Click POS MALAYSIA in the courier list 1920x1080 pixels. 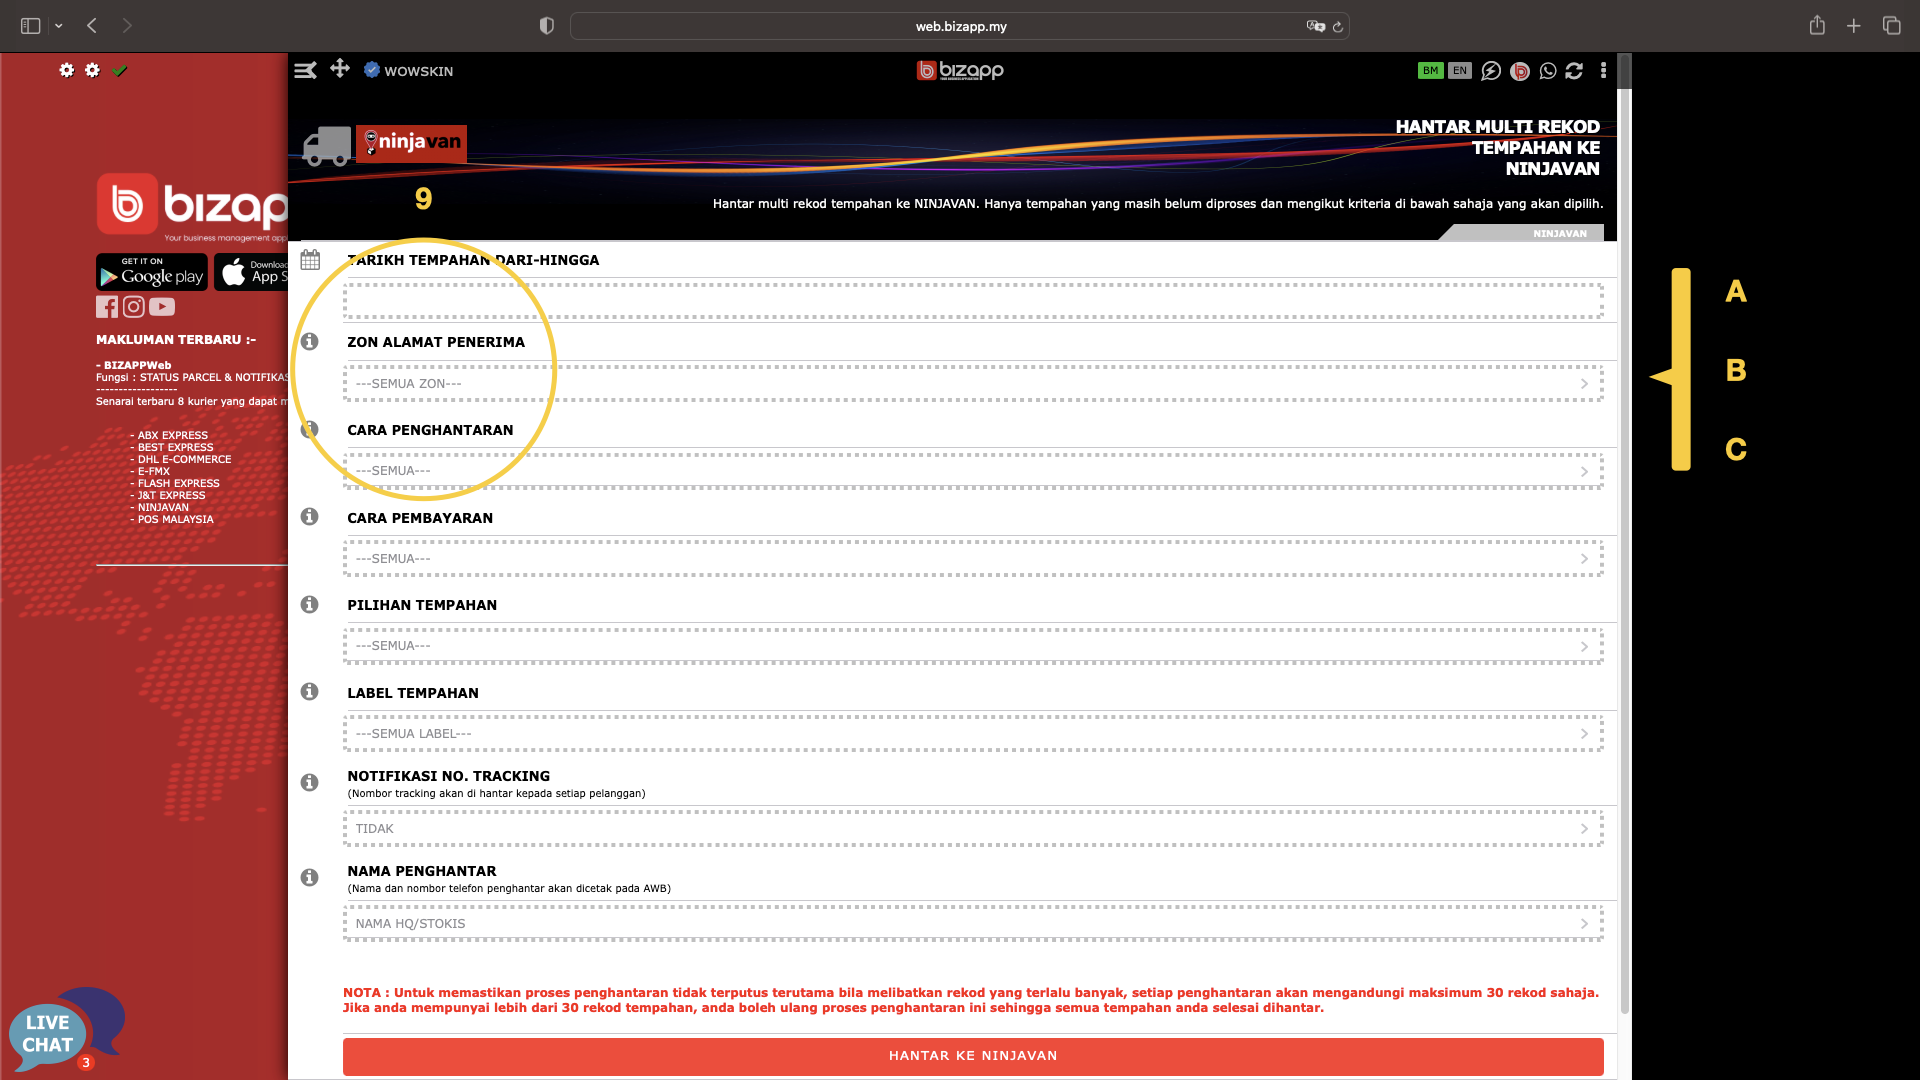point(176,520)
